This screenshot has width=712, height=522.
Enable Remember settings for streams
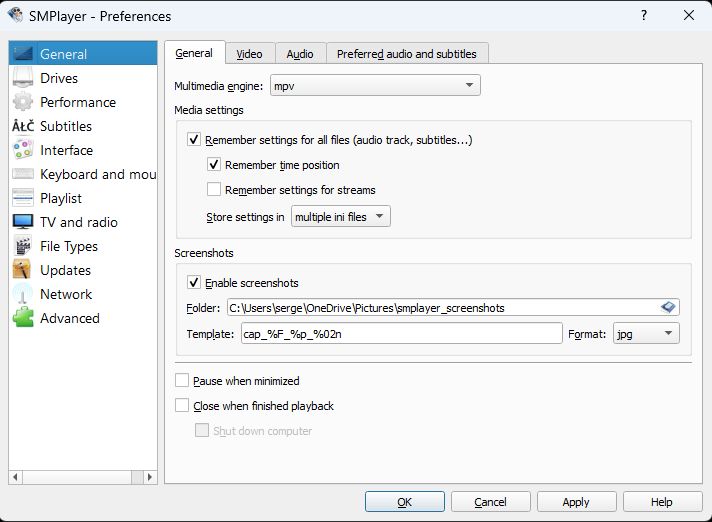(214, 189)
